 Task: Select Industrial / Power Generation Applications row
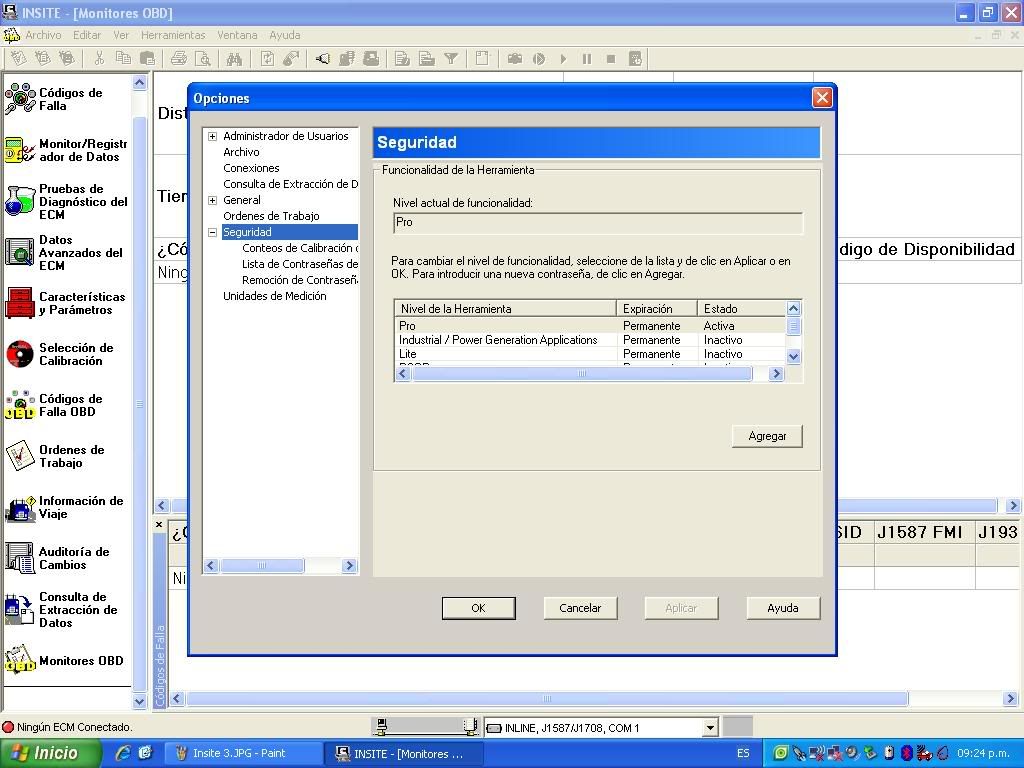(590, 340)
